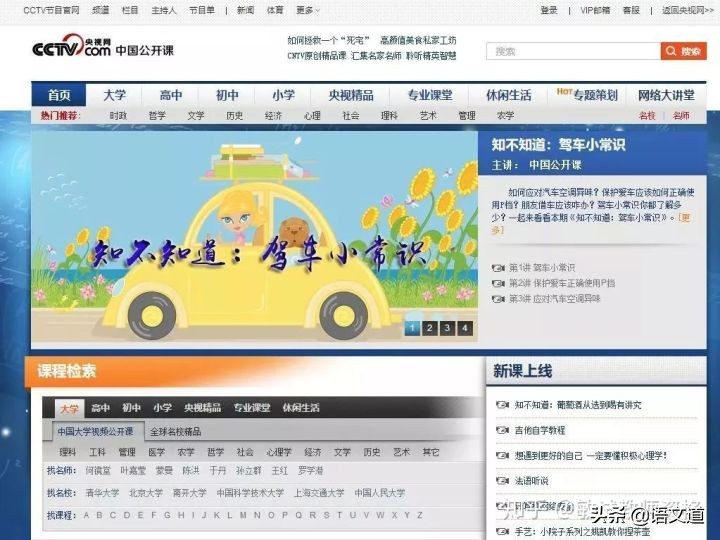Click 哲学 in hot recommendations

click(x=157, y=116)
